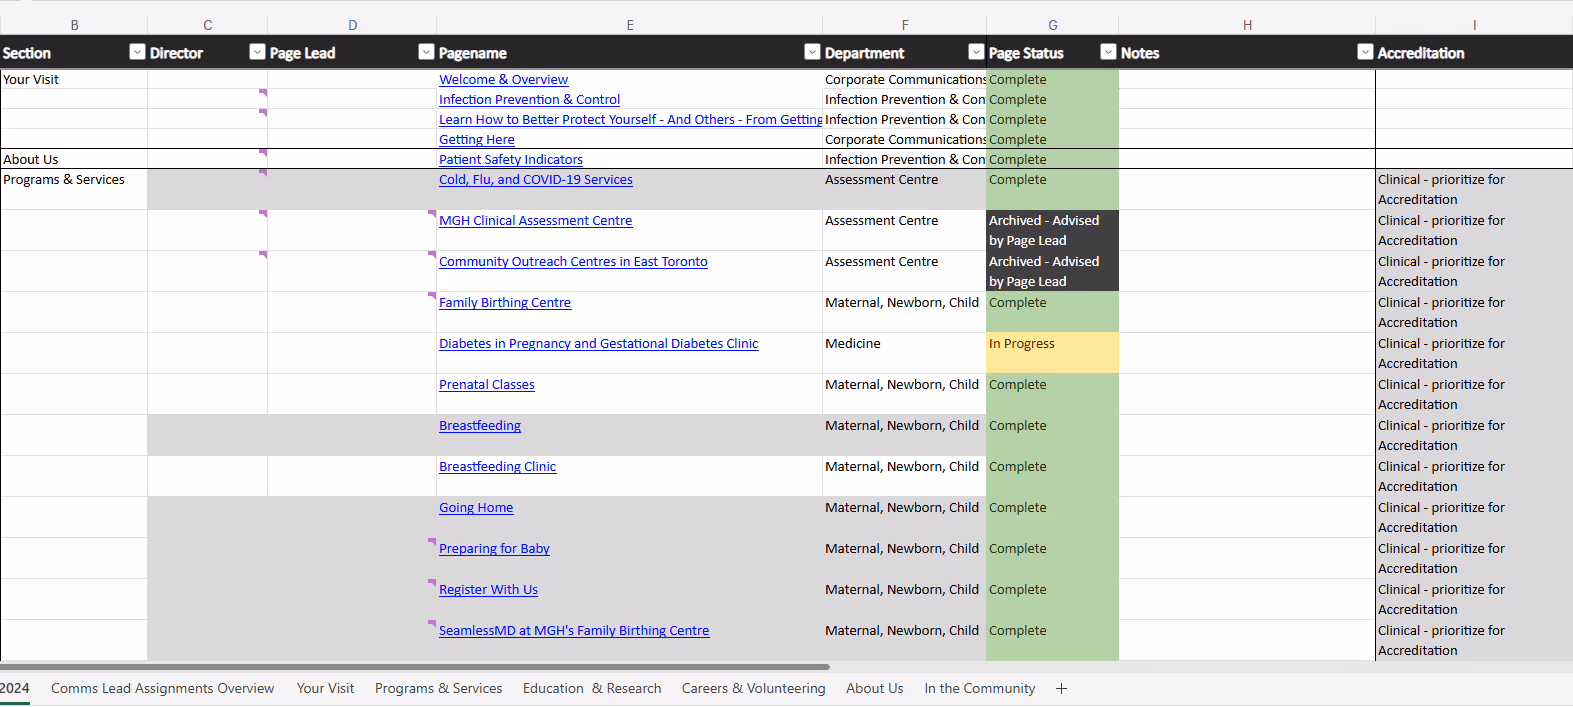Select Maternal, Newborn, Child cell in Going Home row
This screenshot has width=1573, height=707.
click(x=904, y=517)
